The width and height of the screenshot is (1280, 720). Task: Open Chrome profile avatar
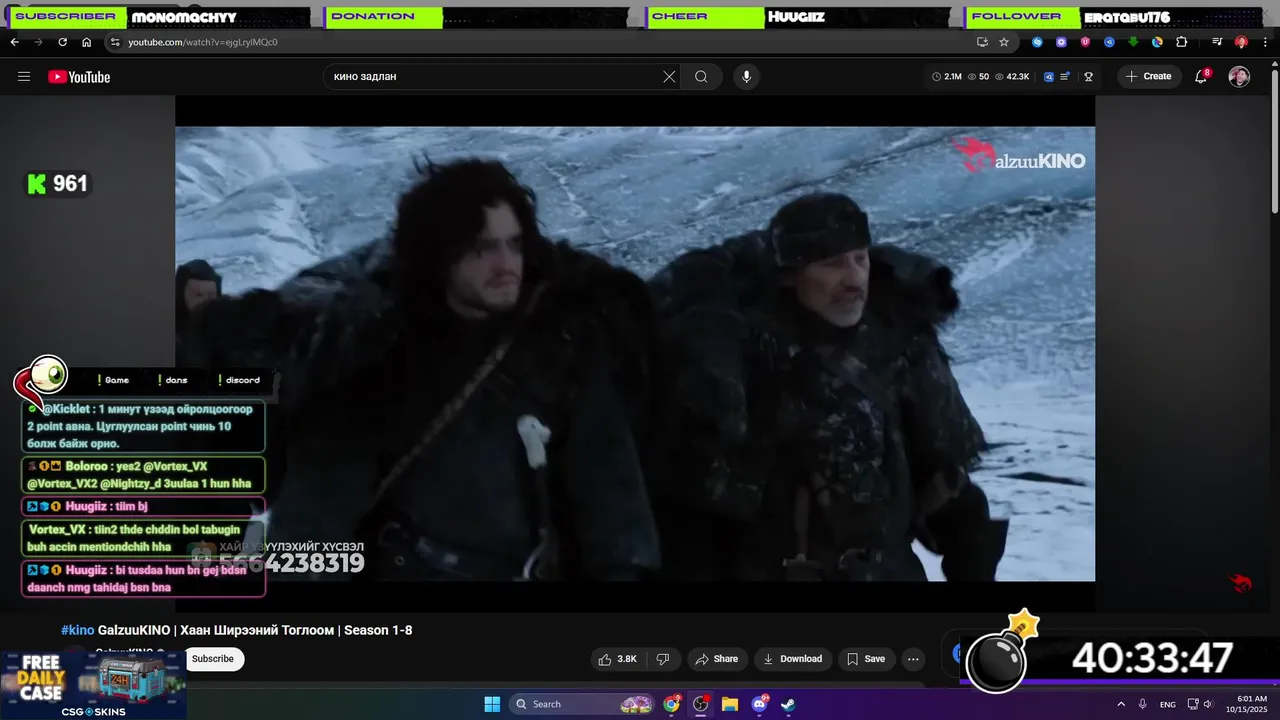coord(1241,42)
